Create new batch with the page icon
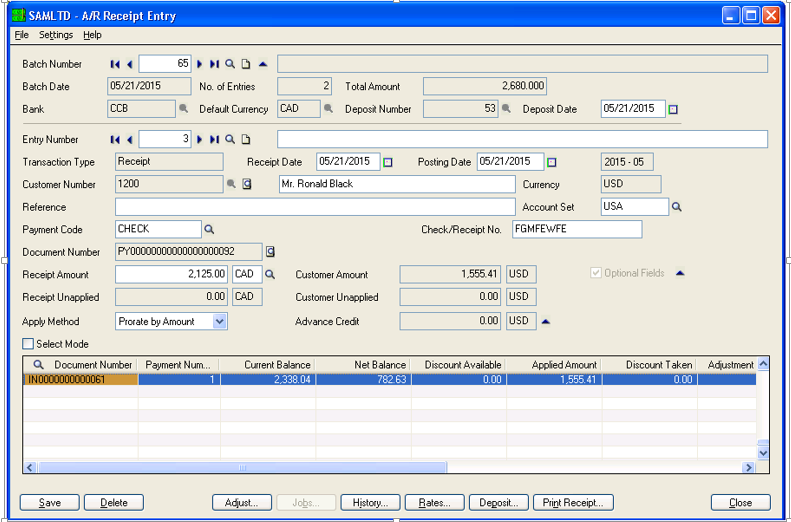 (246, 64)
